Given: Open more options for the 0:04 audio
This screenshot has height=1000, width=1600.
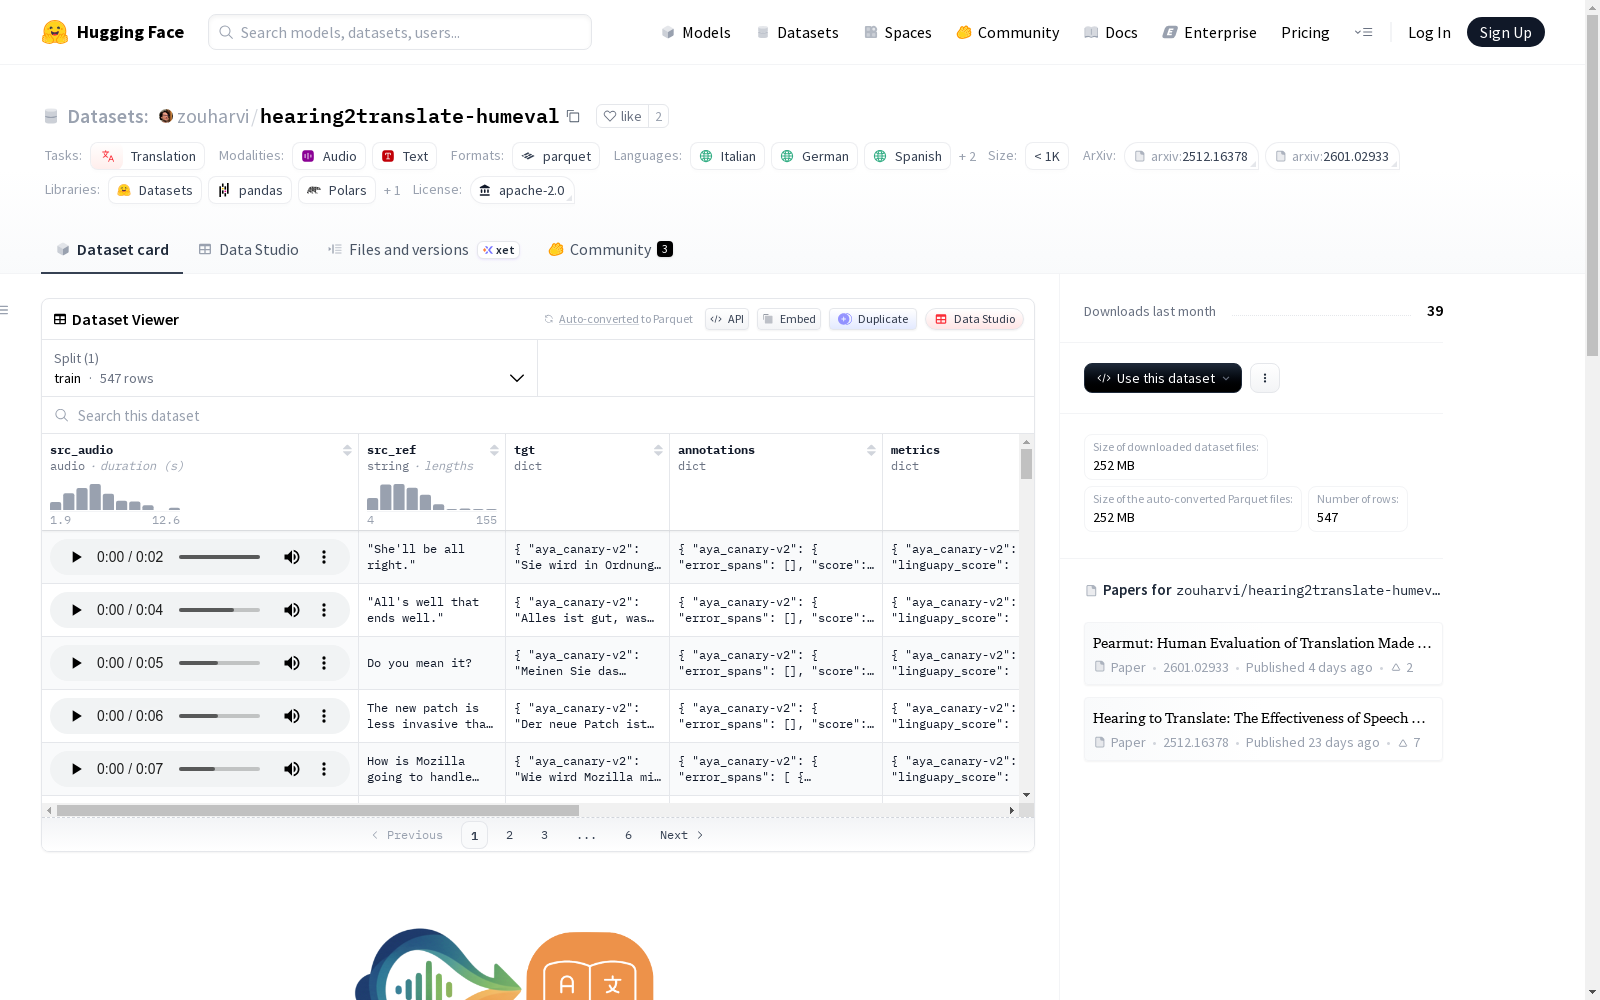Looking at the screenshot, I should pos(324,610).
